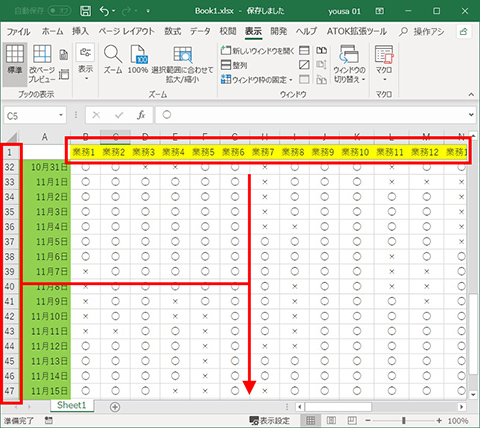Open the 改ページプレビュー page break preview

pyautogui.click(x=42, y=64)
